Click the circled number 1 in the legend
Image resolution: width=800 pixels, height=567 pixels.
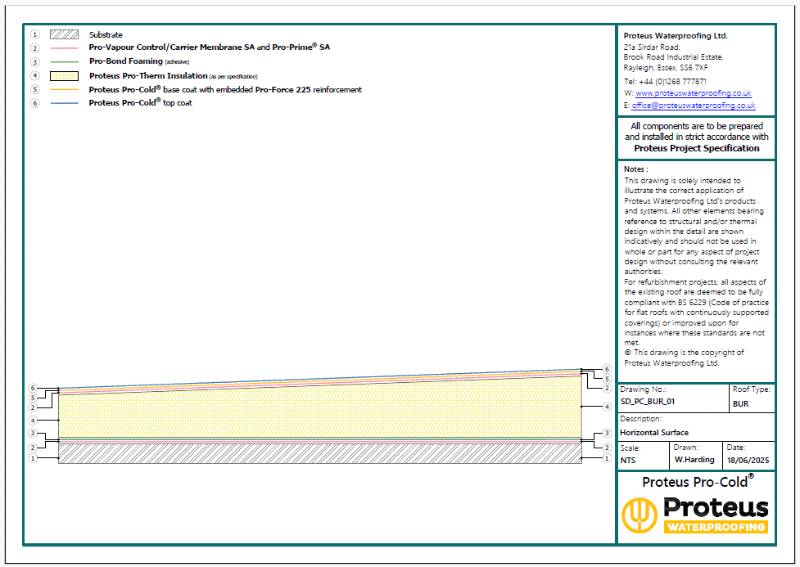(35, 35)
